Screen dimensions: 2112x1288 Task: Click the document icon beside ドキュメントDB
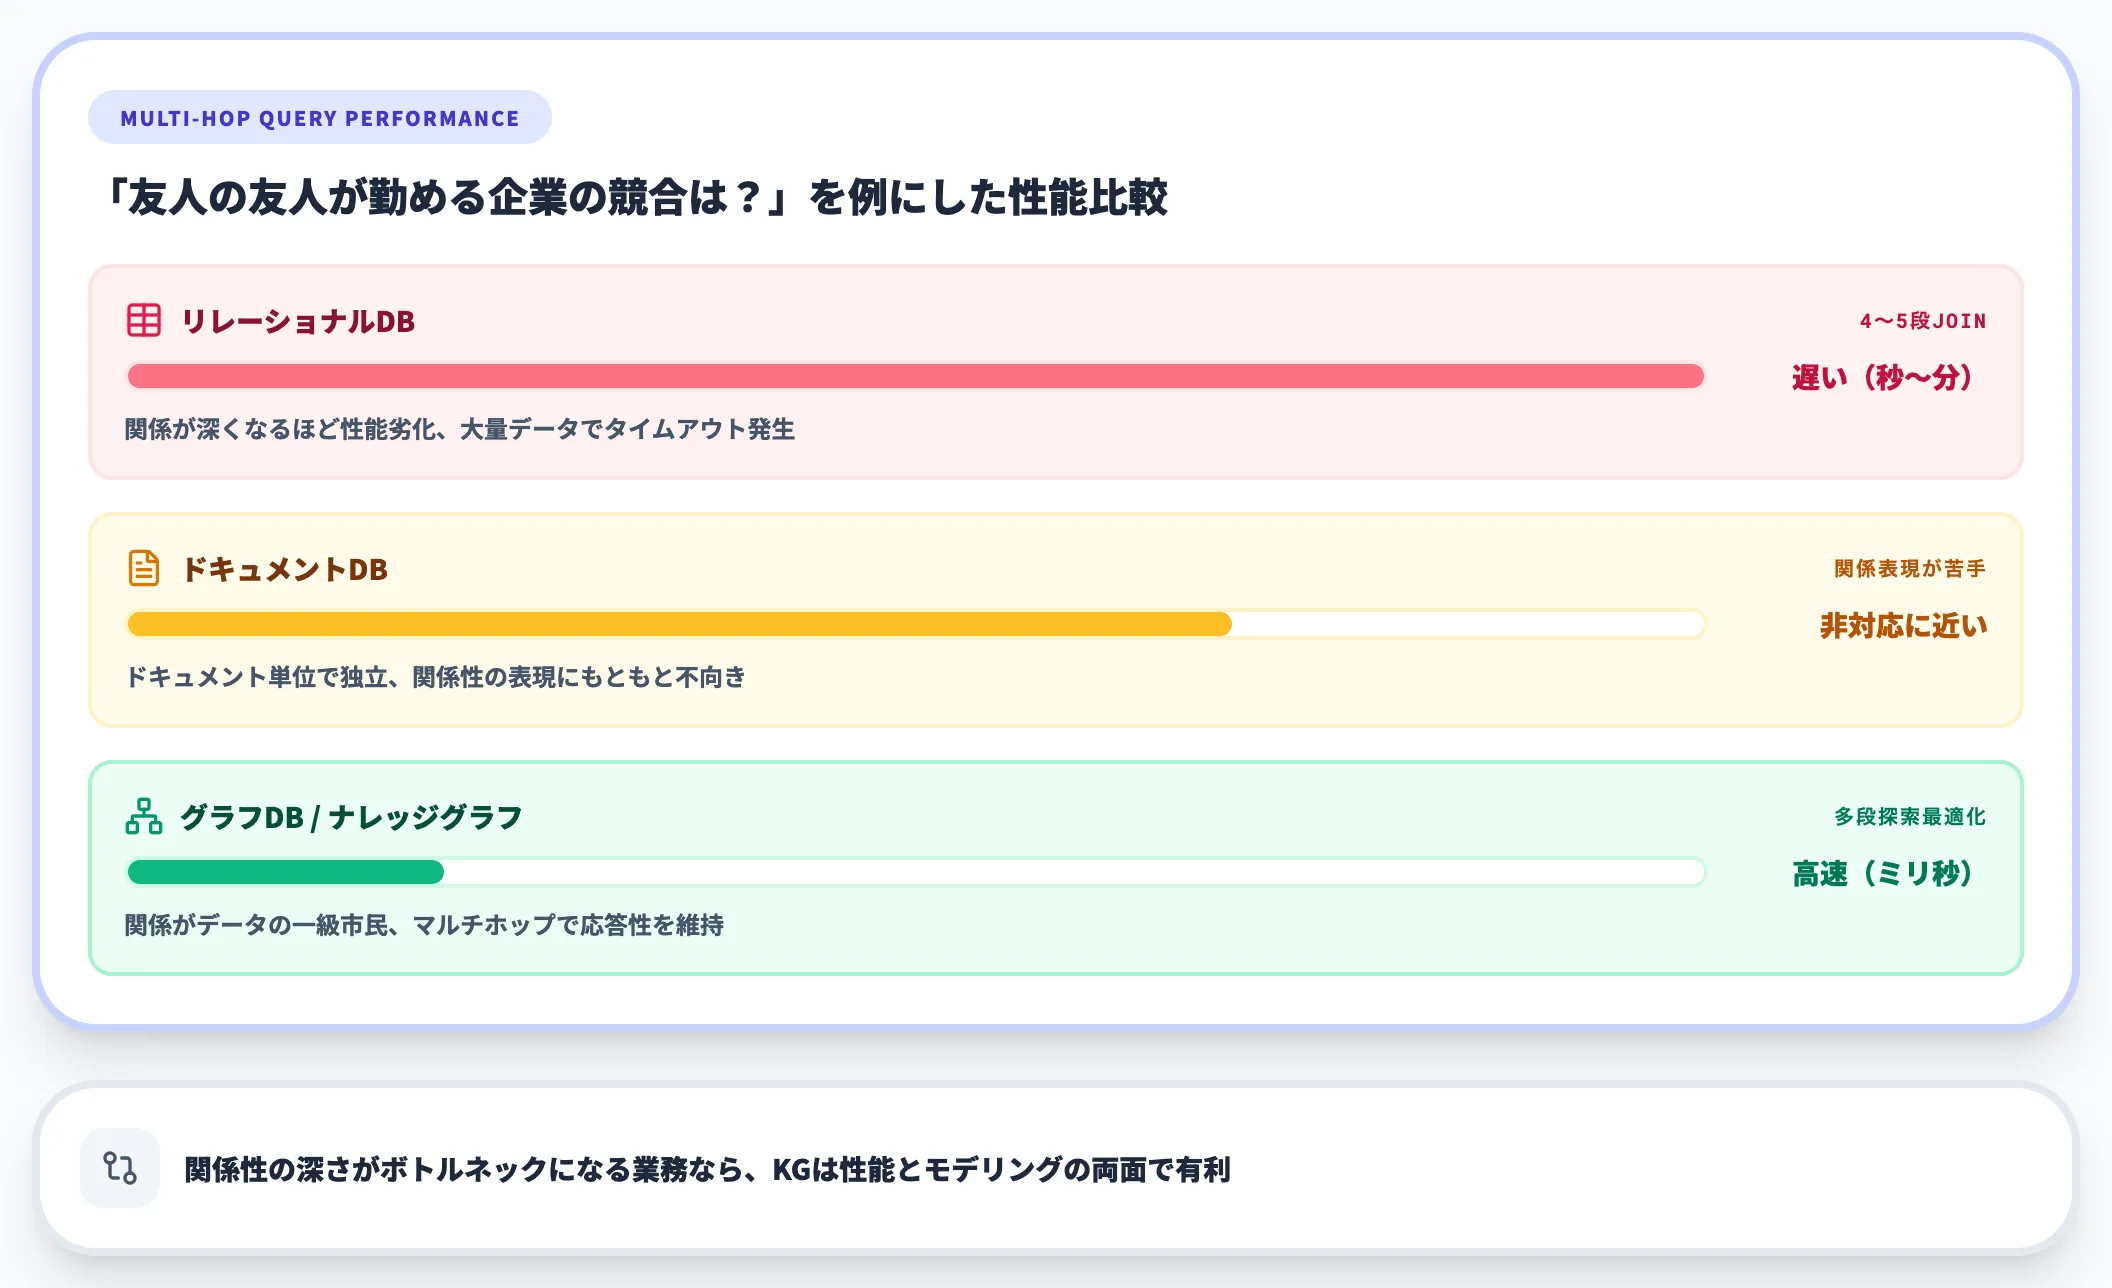click(141, 568)
